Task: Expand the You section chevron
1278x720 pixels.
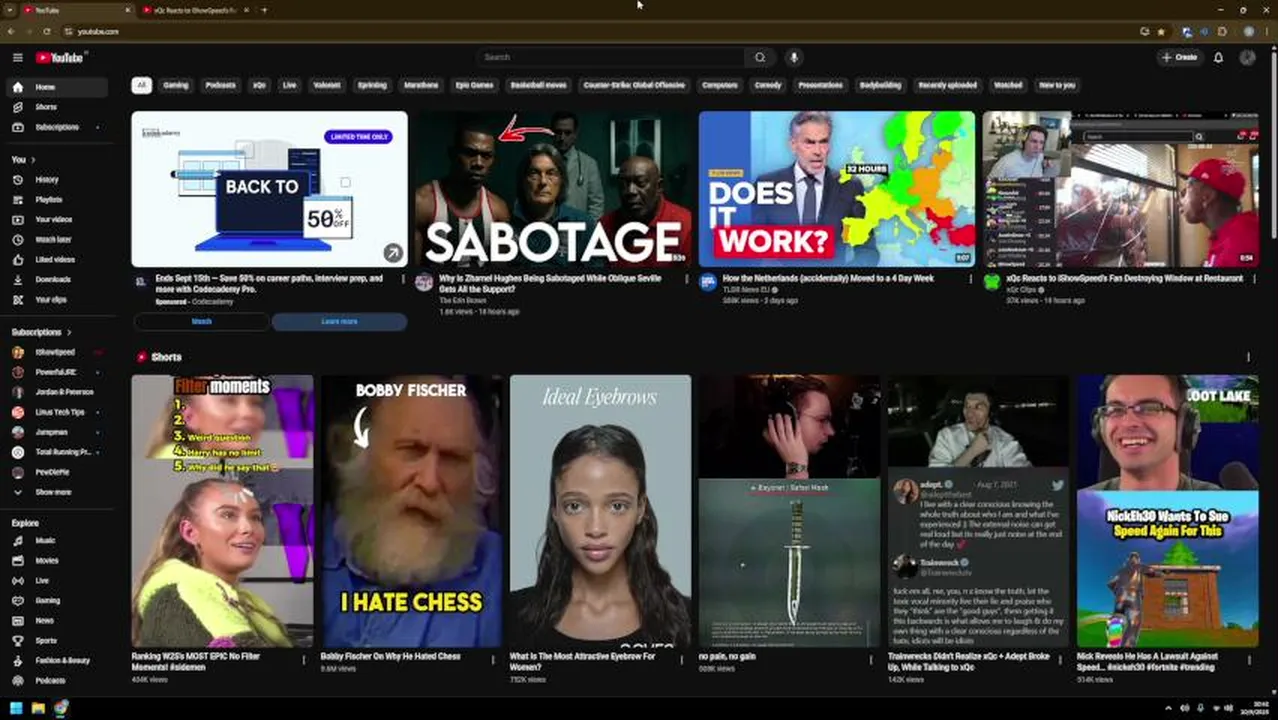Action: (x=33, y=159)
